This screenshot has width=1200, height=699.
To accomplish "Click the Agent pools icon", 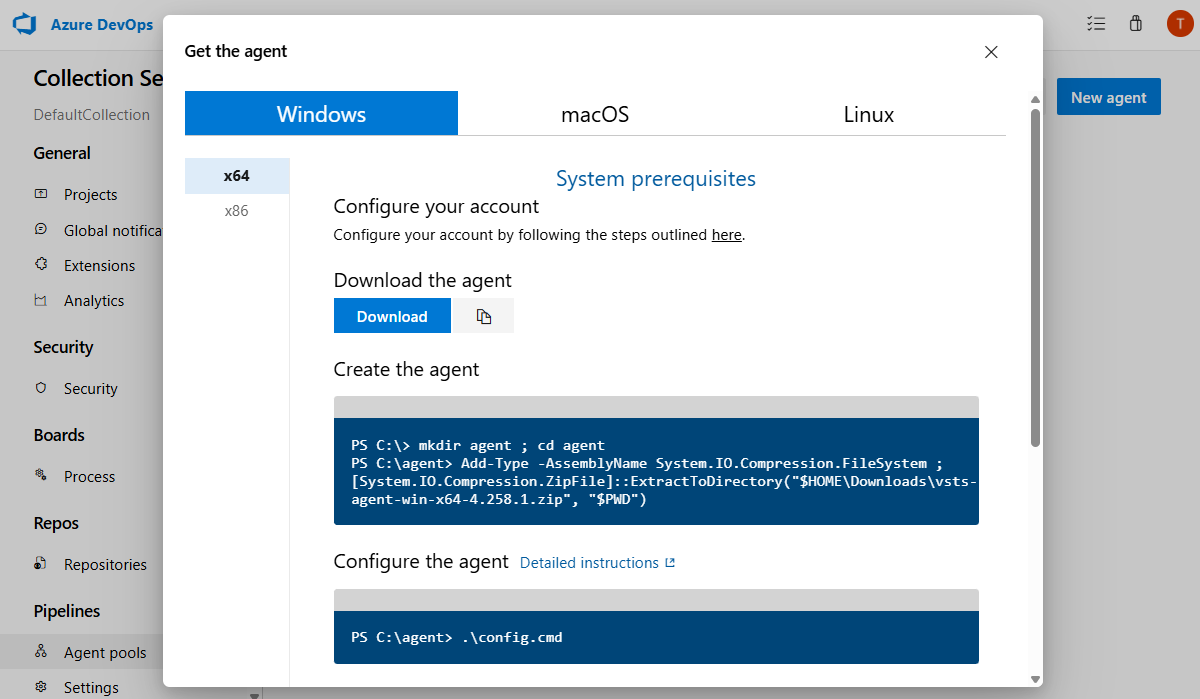I will [41, 652].
